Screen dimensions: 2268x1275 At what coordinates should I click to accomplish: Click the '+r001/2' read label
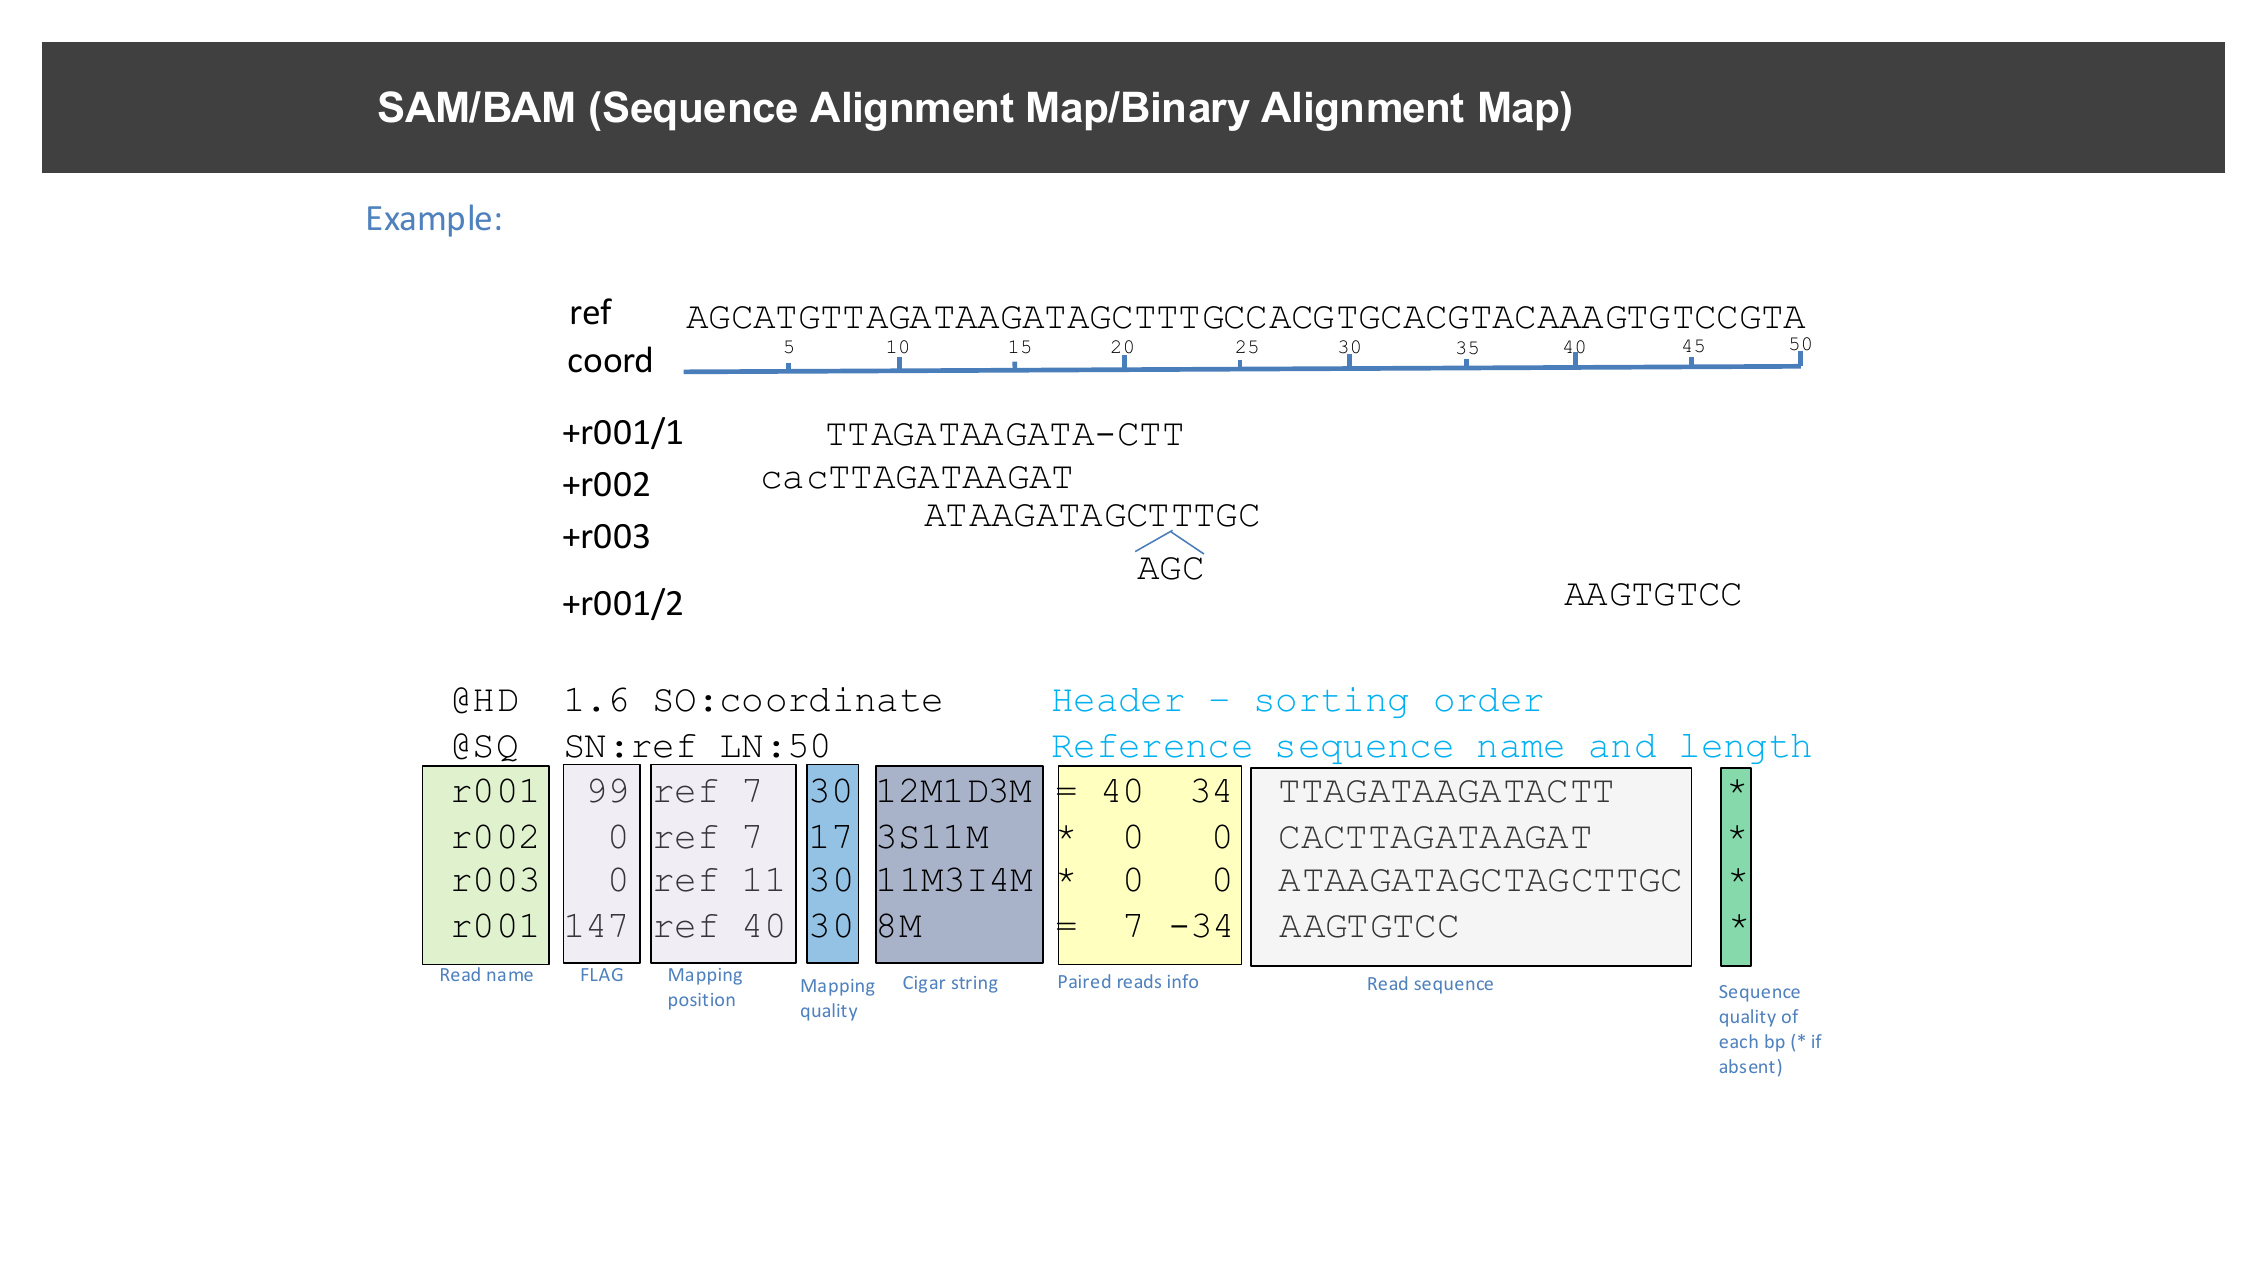[x=622, y=604]
